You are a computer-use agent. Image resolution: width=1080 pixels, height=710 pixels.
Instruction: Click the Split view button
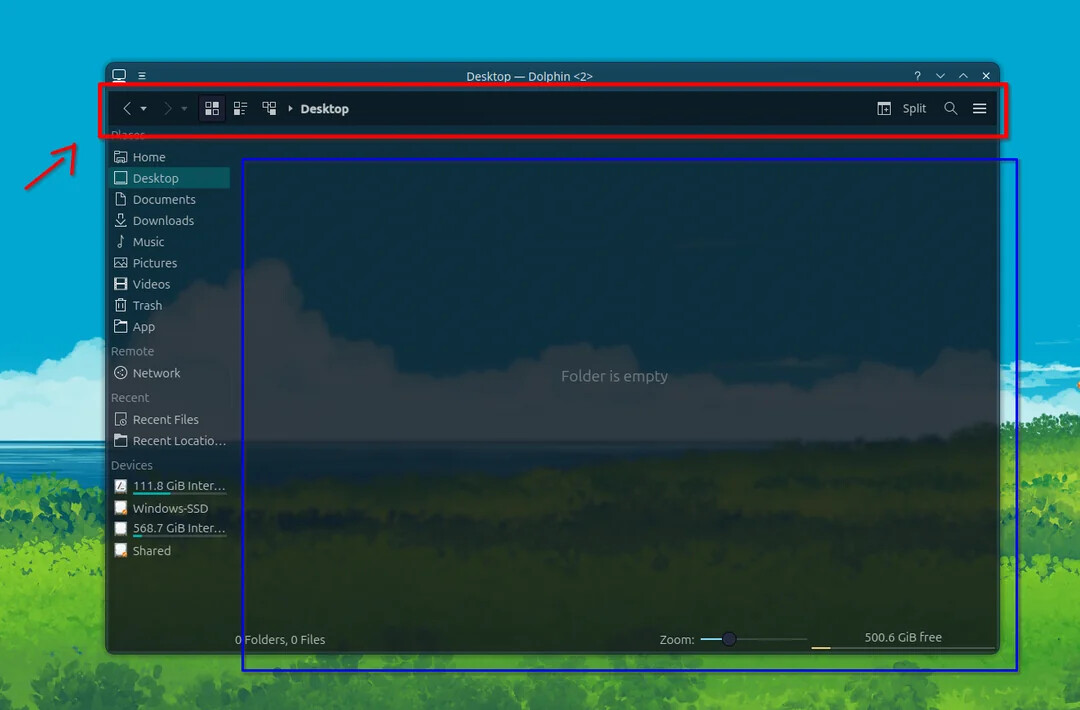pos(902,109)
